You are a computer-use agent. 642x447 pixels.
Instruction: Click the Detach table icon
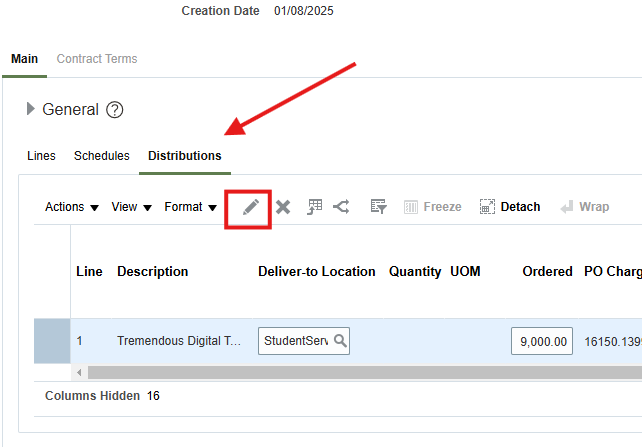coord(510,207)
